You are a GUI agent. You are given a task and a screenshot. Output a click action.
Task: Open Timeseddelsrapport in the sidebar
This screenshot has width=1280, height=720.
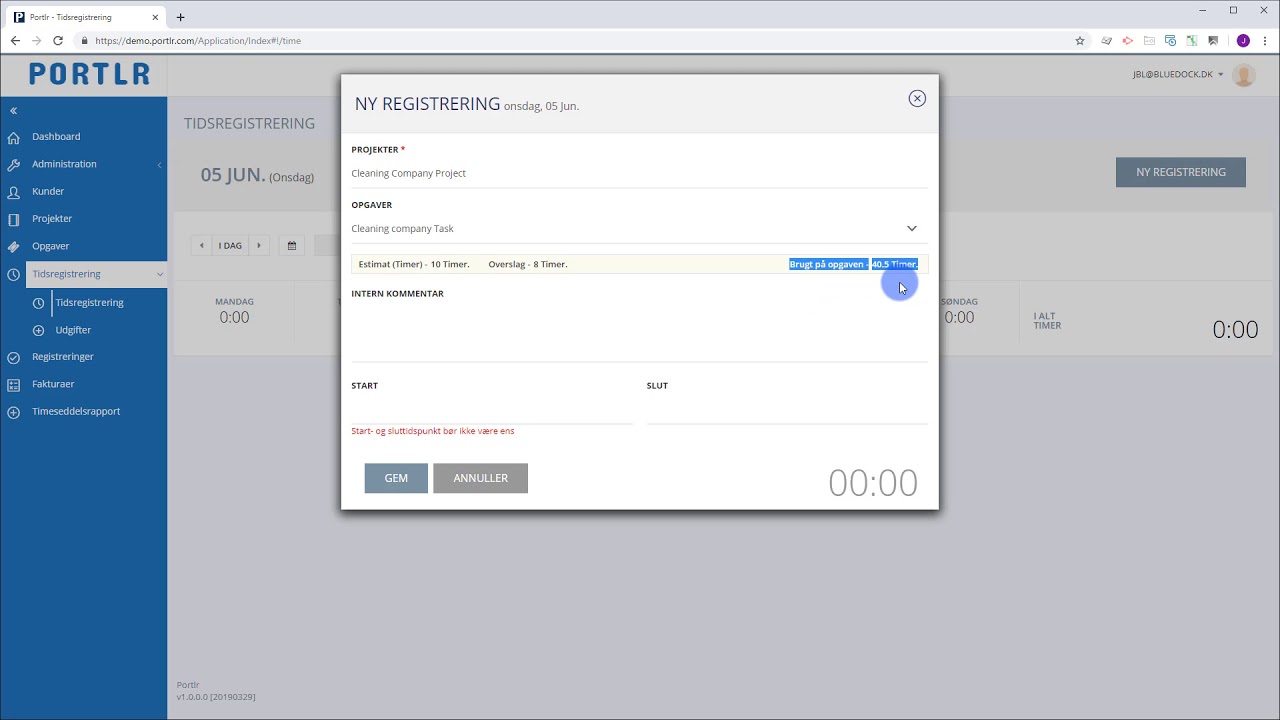click(x=76, y=411)
